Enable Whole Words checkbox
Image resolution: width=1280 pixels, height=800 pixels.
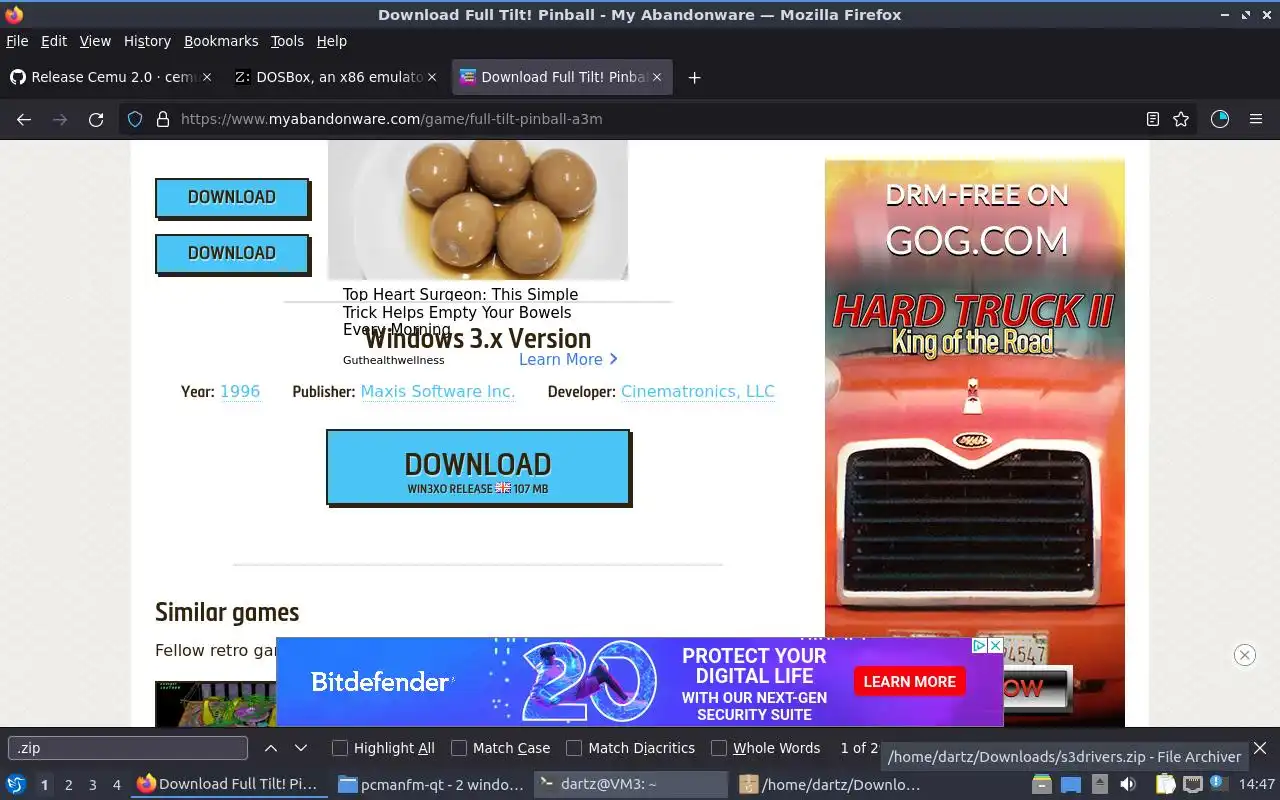pyautogui.click(x=719, y=748)
